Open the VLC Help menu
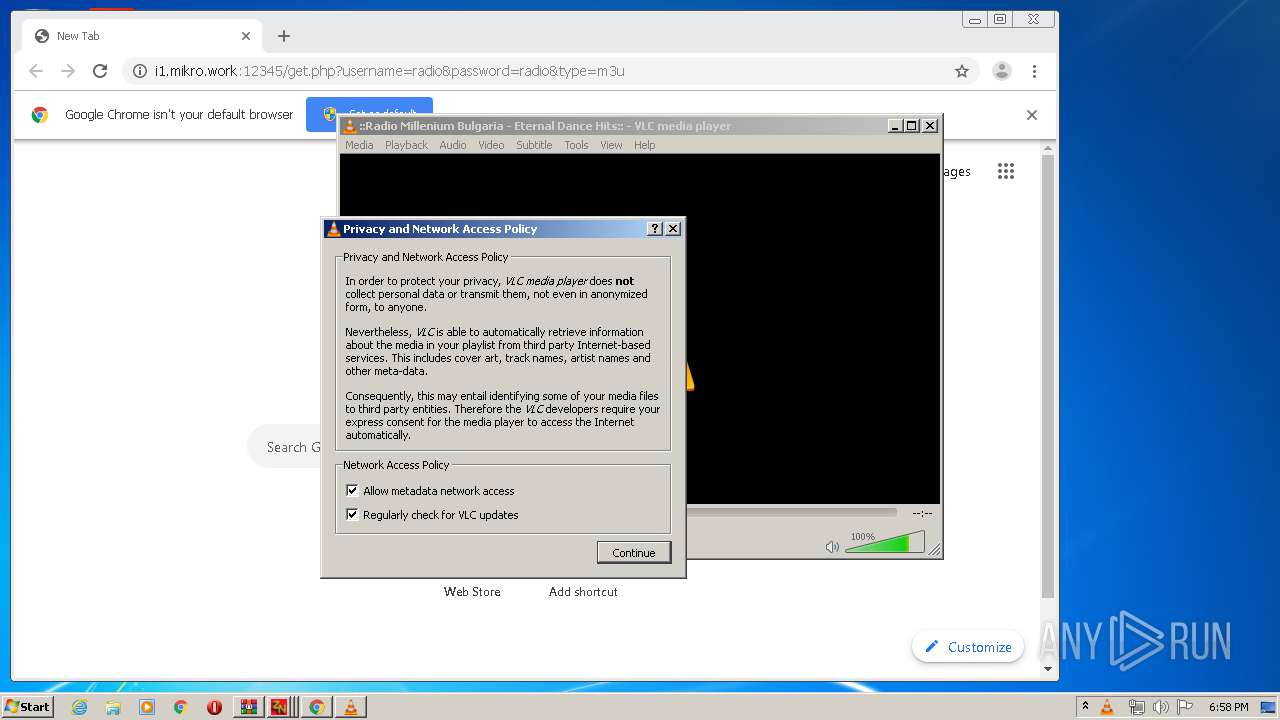Viewport: 1280px width, 720px height. [x=645, y=145]
